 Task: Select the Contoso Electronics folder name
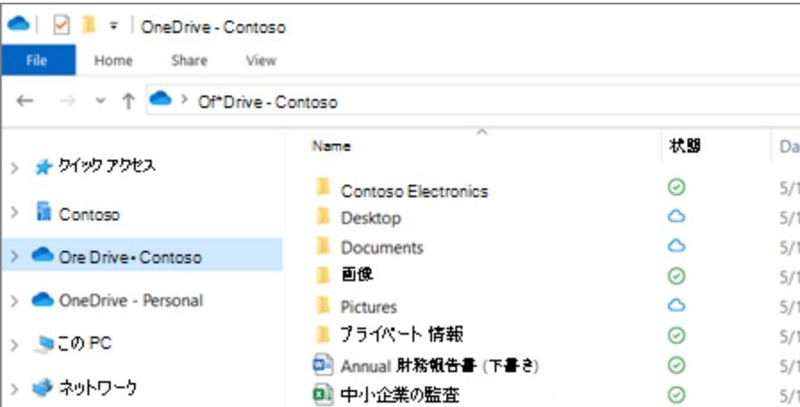click(414, 191)
